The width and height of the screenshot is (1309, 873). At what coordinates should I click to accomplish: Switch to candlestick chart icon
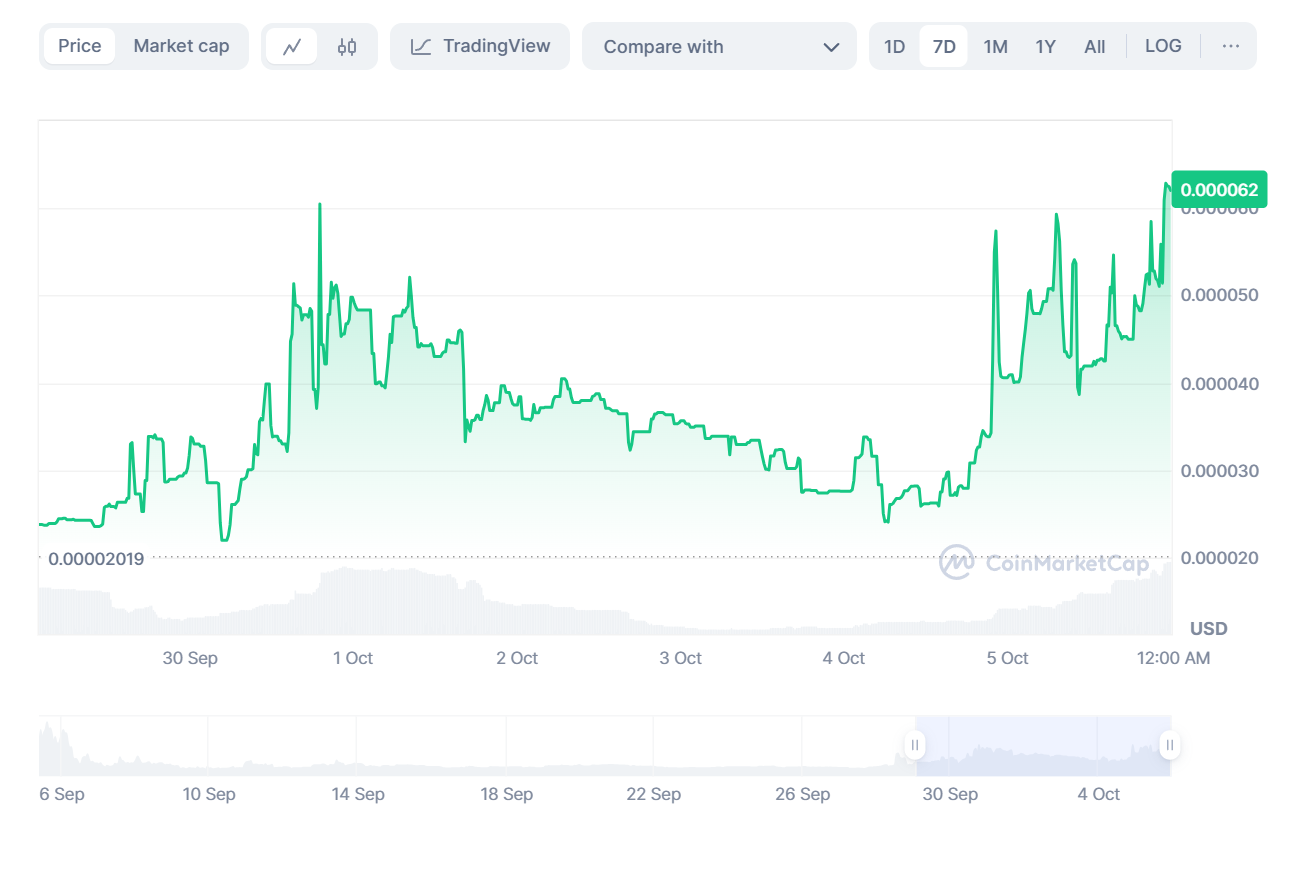point(347,47)
